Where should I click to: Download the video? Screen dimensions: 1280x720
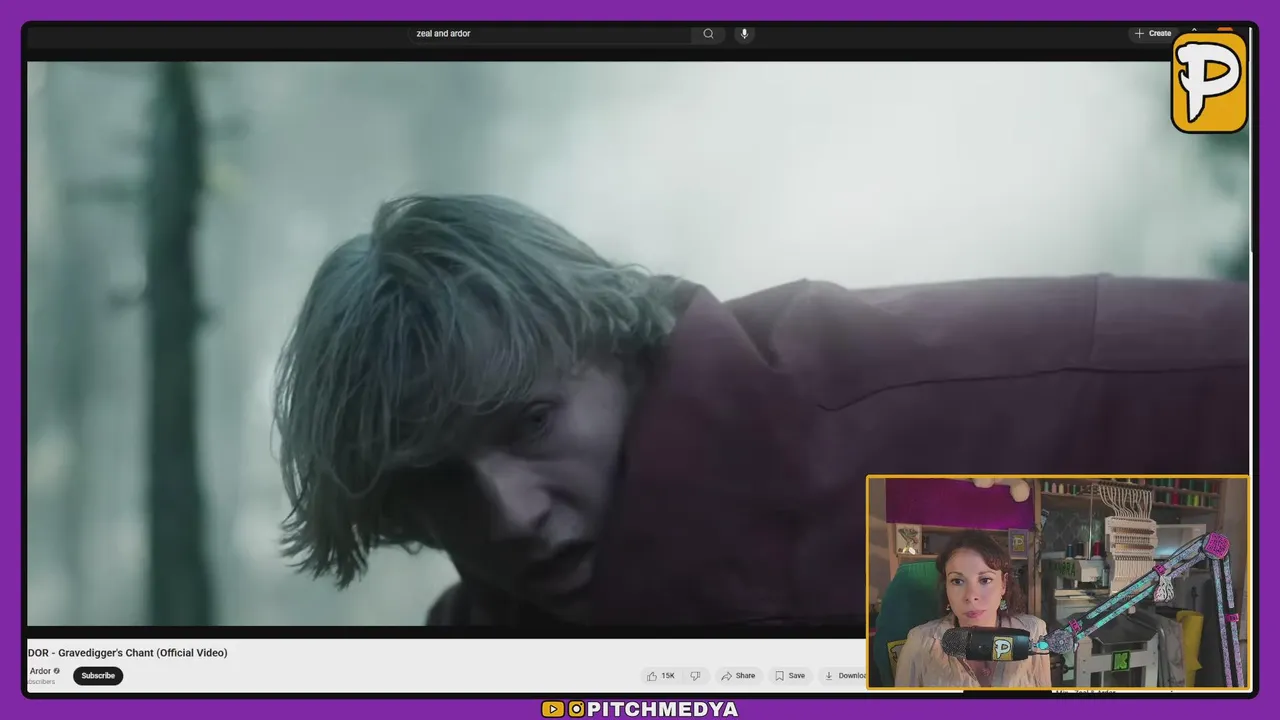(843, 676)
